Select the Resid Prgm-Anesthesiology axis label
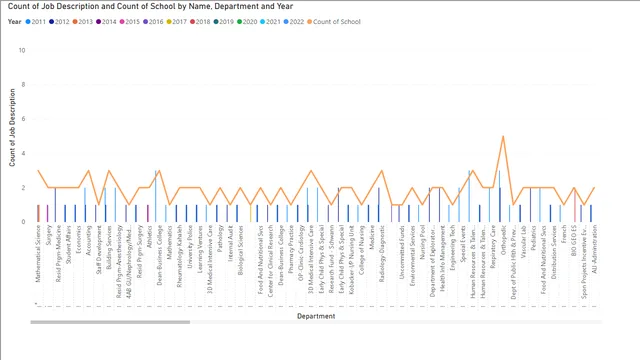640x360 pixels. pos(119,261)
